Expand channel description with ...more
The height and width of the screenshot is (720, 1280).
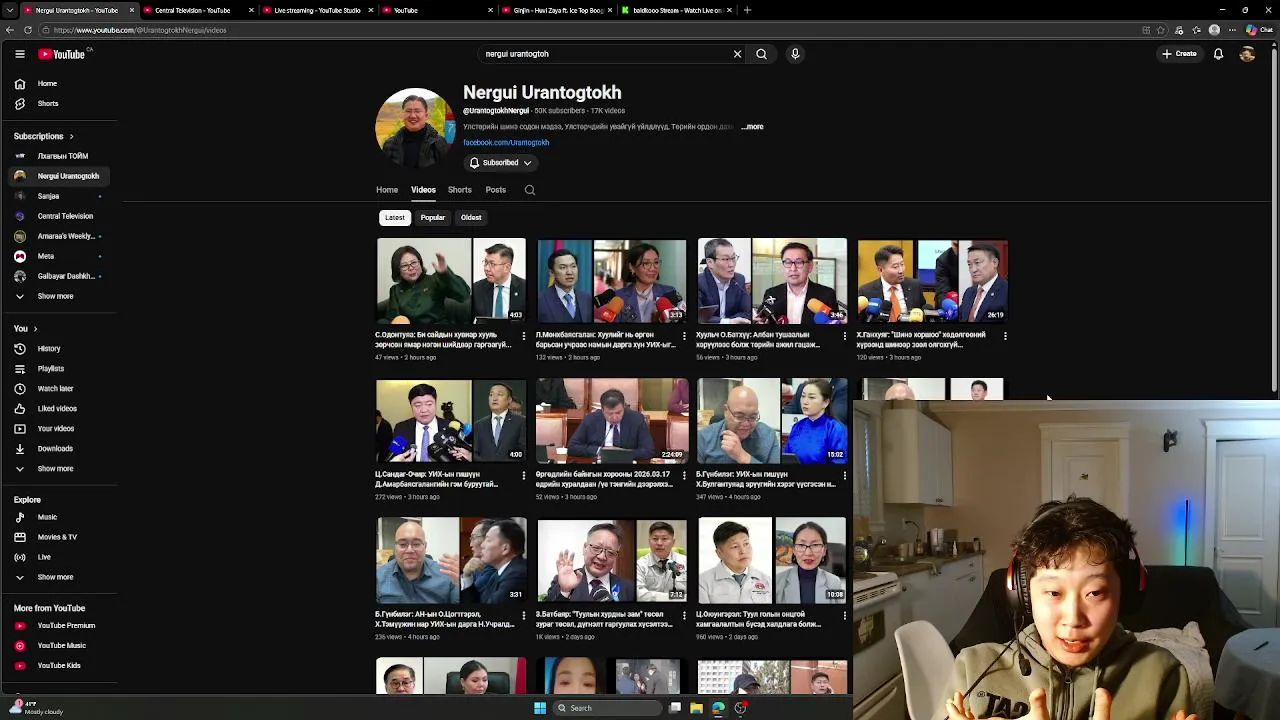(x=753, y=127)
